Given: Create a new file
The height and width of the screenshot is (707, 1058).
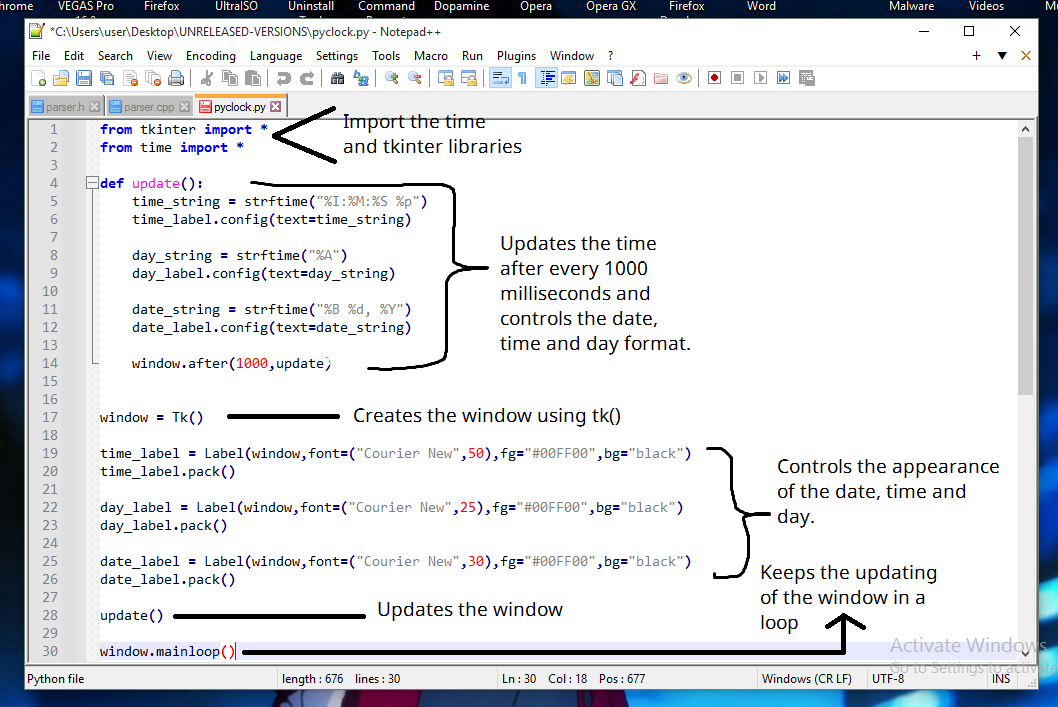Looking at the screenshot, I should pos(39,78).
